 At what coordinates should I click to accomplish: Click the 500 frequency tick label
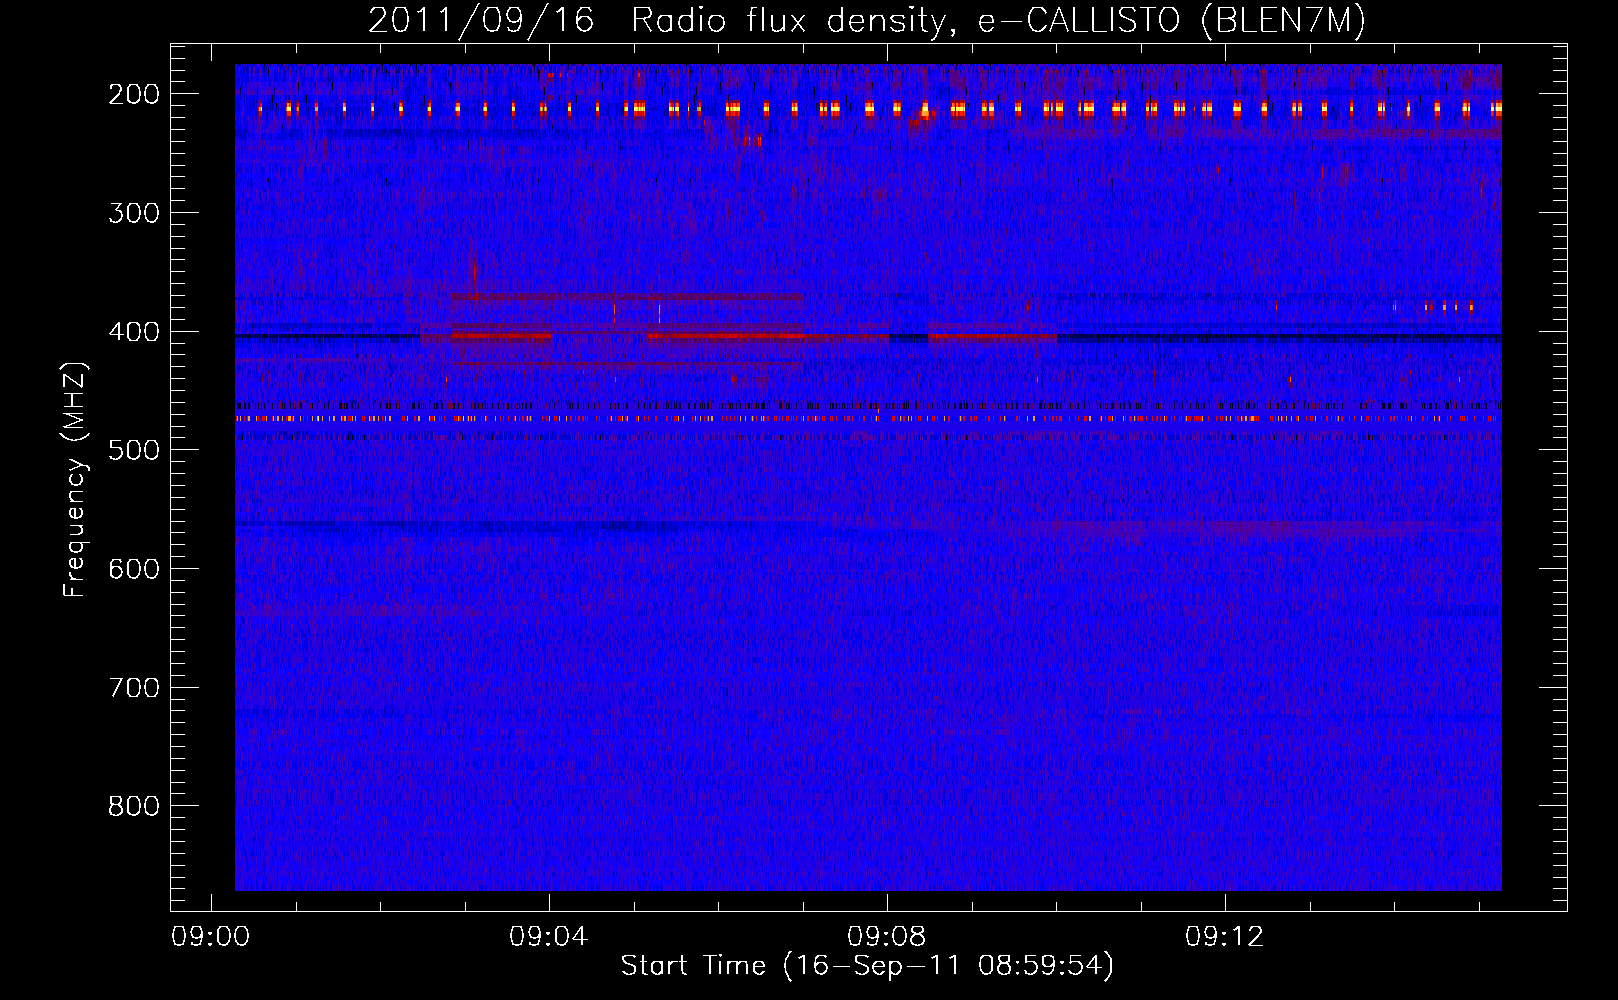point(134,450)
